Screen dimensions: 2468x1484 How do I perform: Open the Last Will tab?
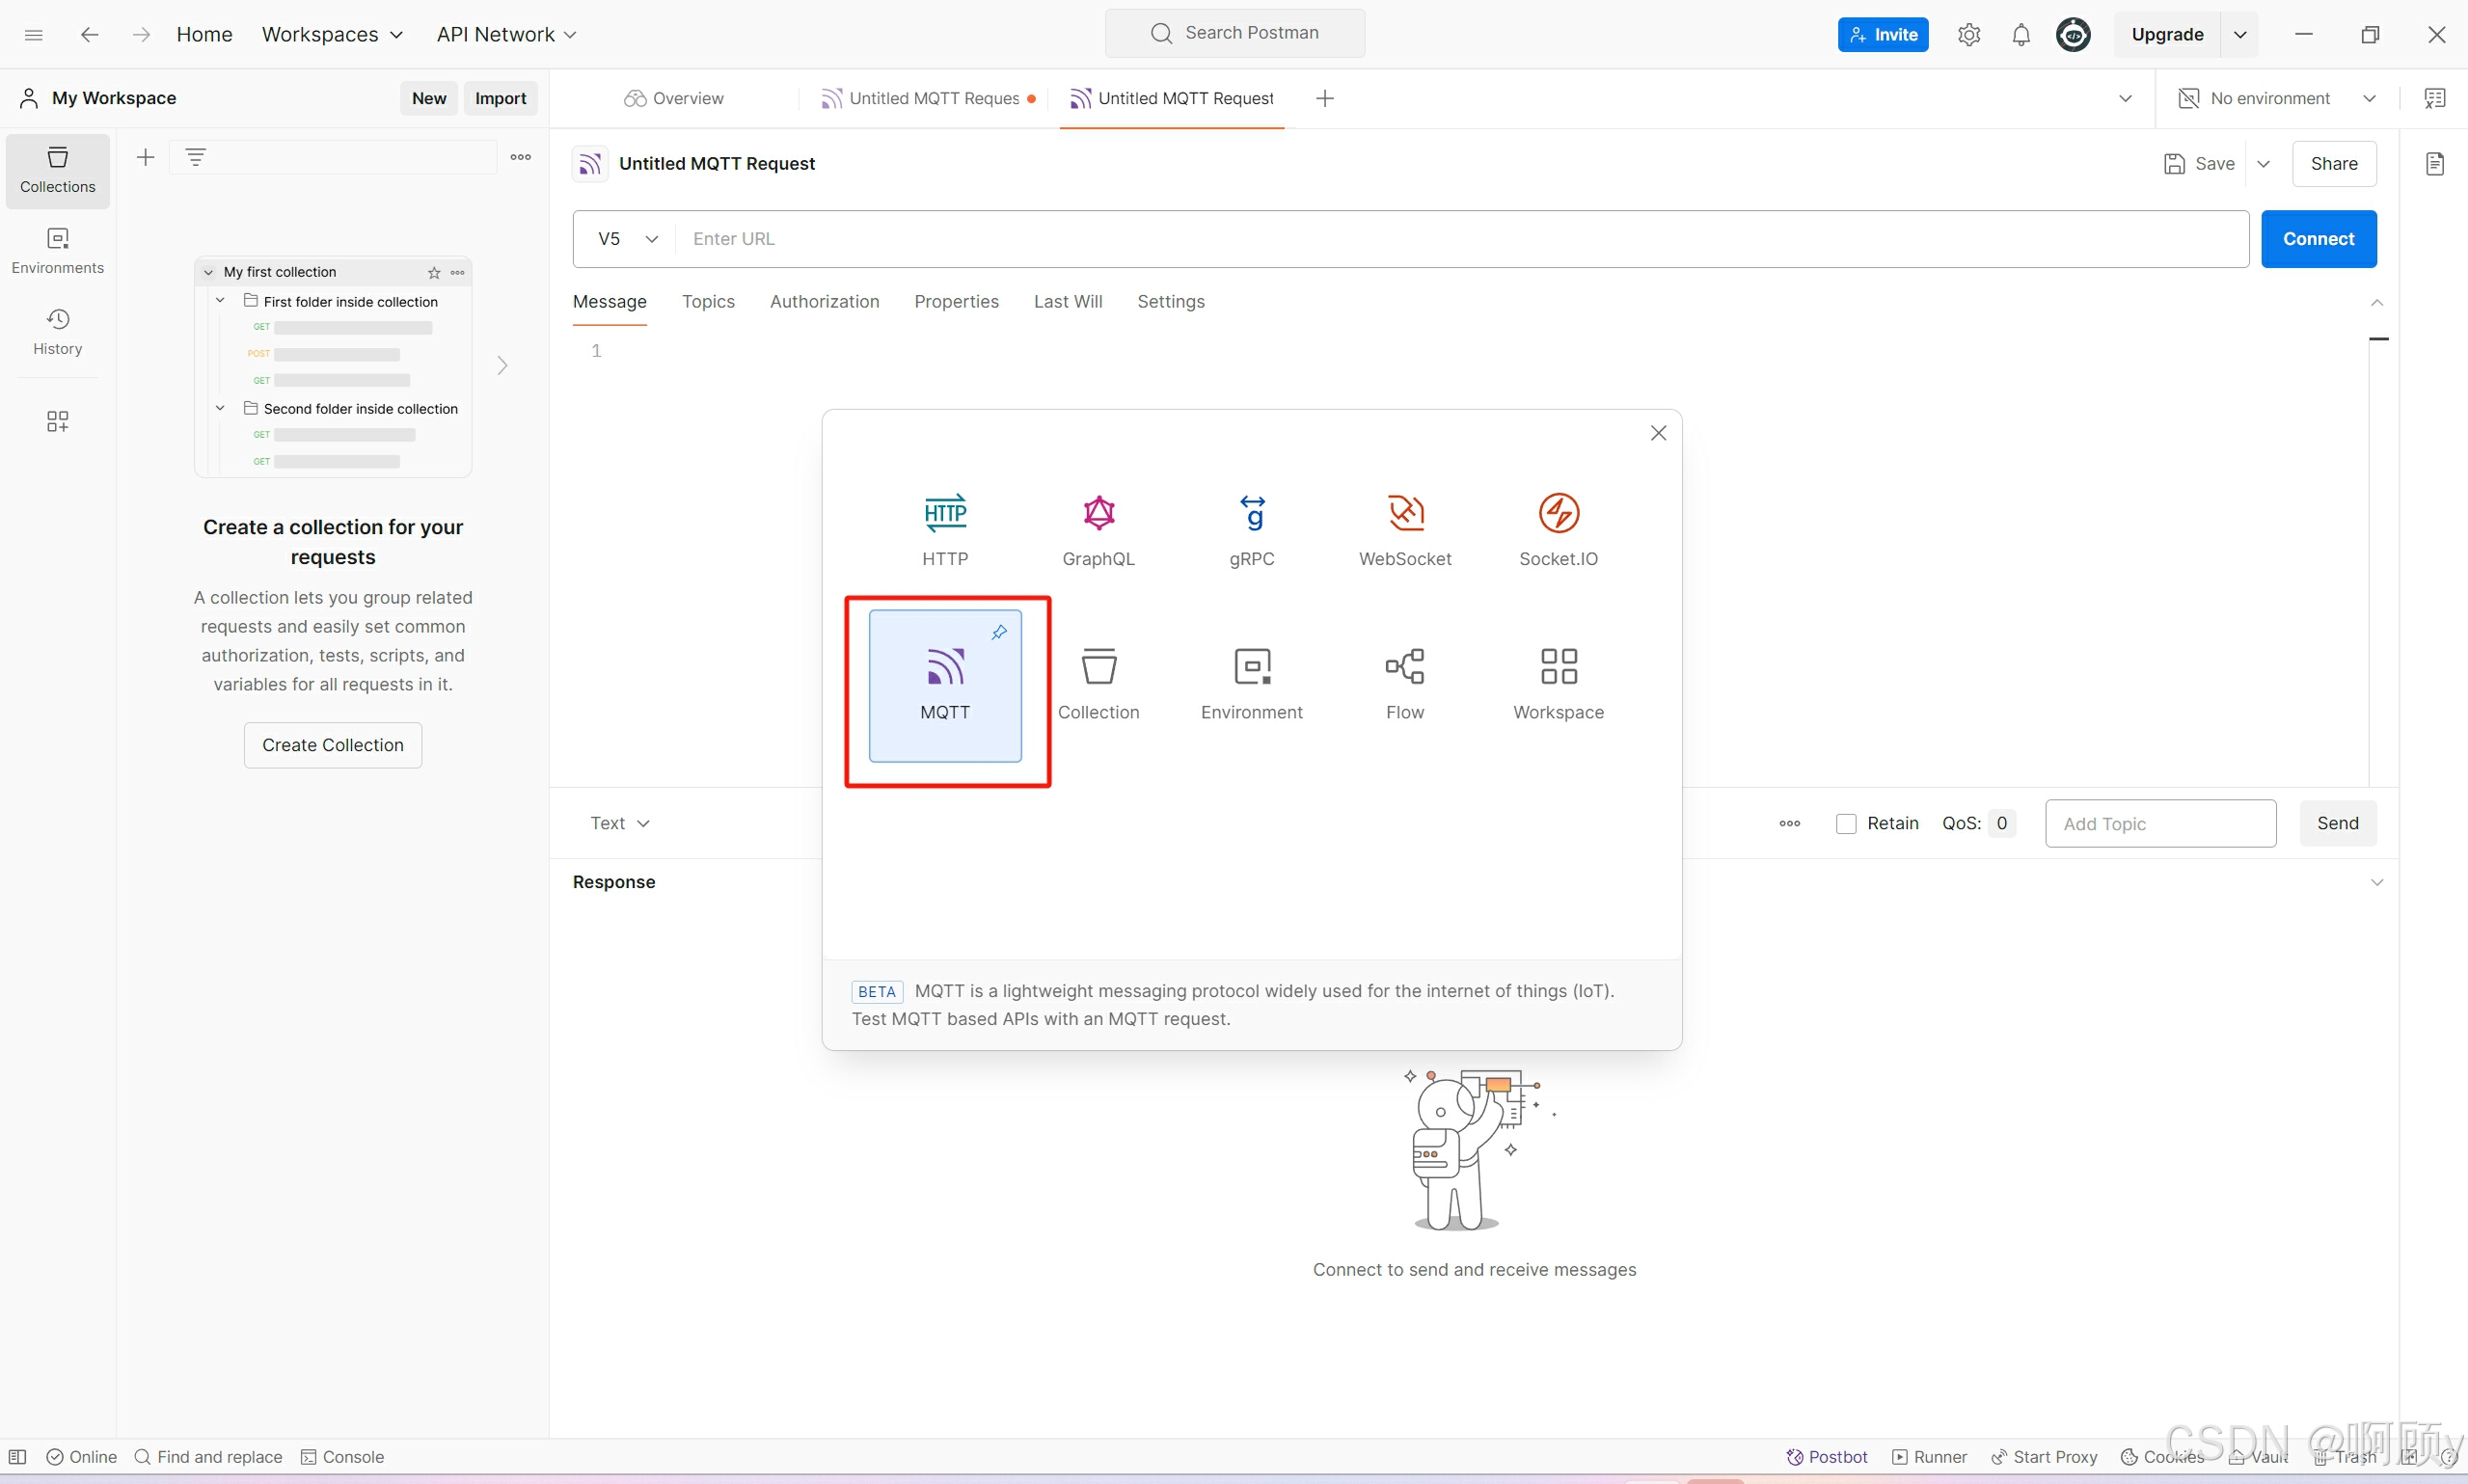[x=1067, y=302]
